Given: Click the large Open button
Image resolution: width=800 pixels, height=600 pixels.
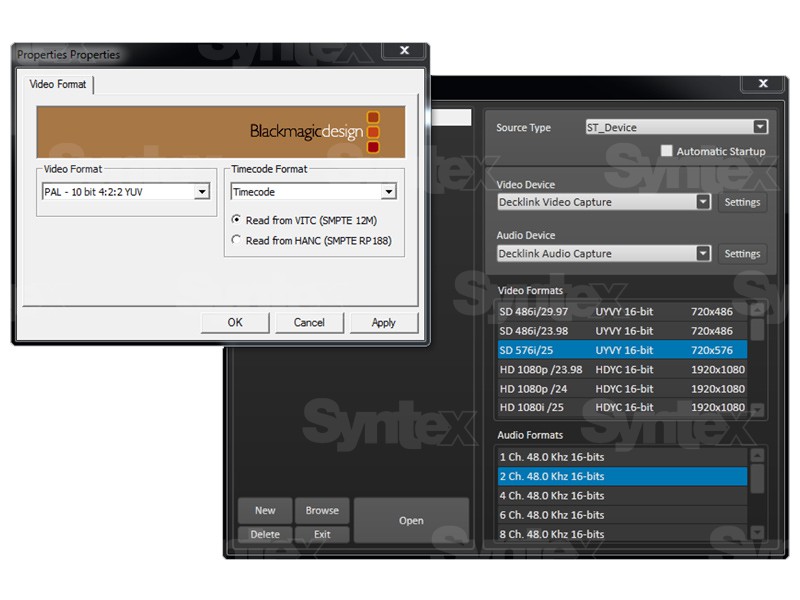Looking at the screenshot, I should pos(411,521).
